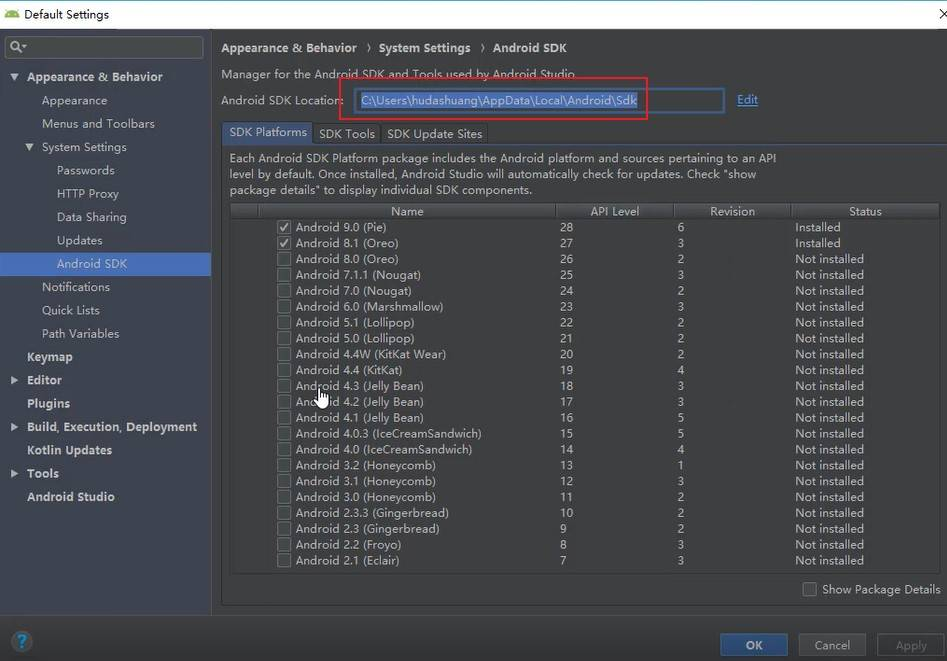The width and height of the screenshot is (947, 661).
Task: Switch to SDK Platforms tab
Action: pos(268,132)
